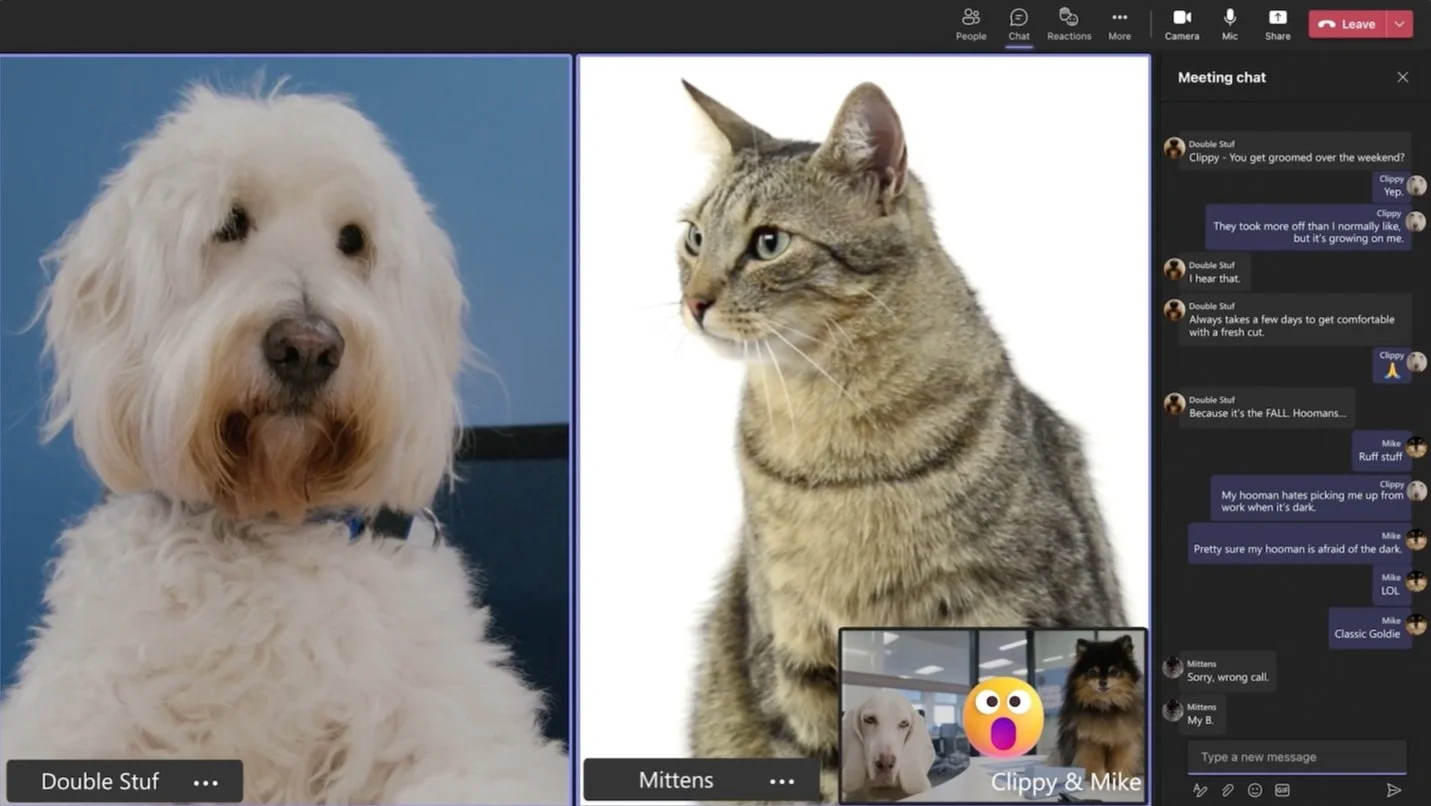Expand the Leave options dropdown arrow
Image resolution: width=1431 pixels, height=806 pixels.
pos(1399,24)
